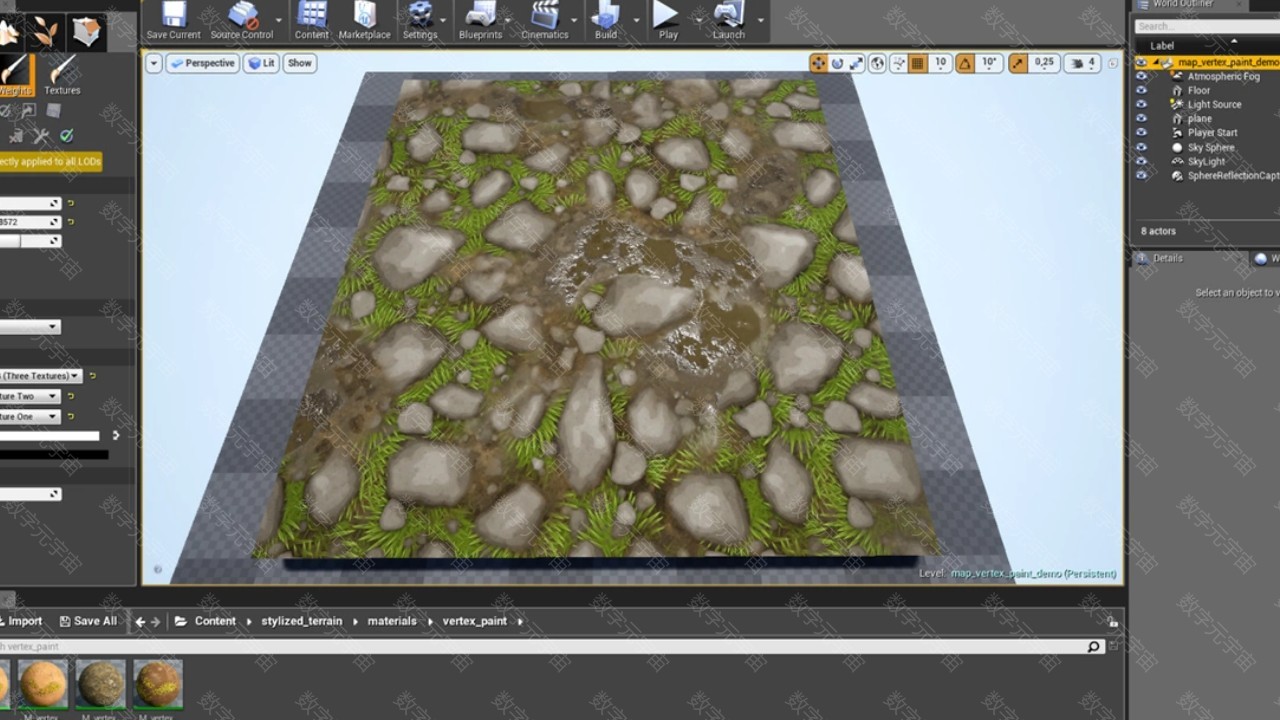Screen dimensions: 1280x720
Task: Toggle rotation snapping on or off
Action: click(965, 63)
